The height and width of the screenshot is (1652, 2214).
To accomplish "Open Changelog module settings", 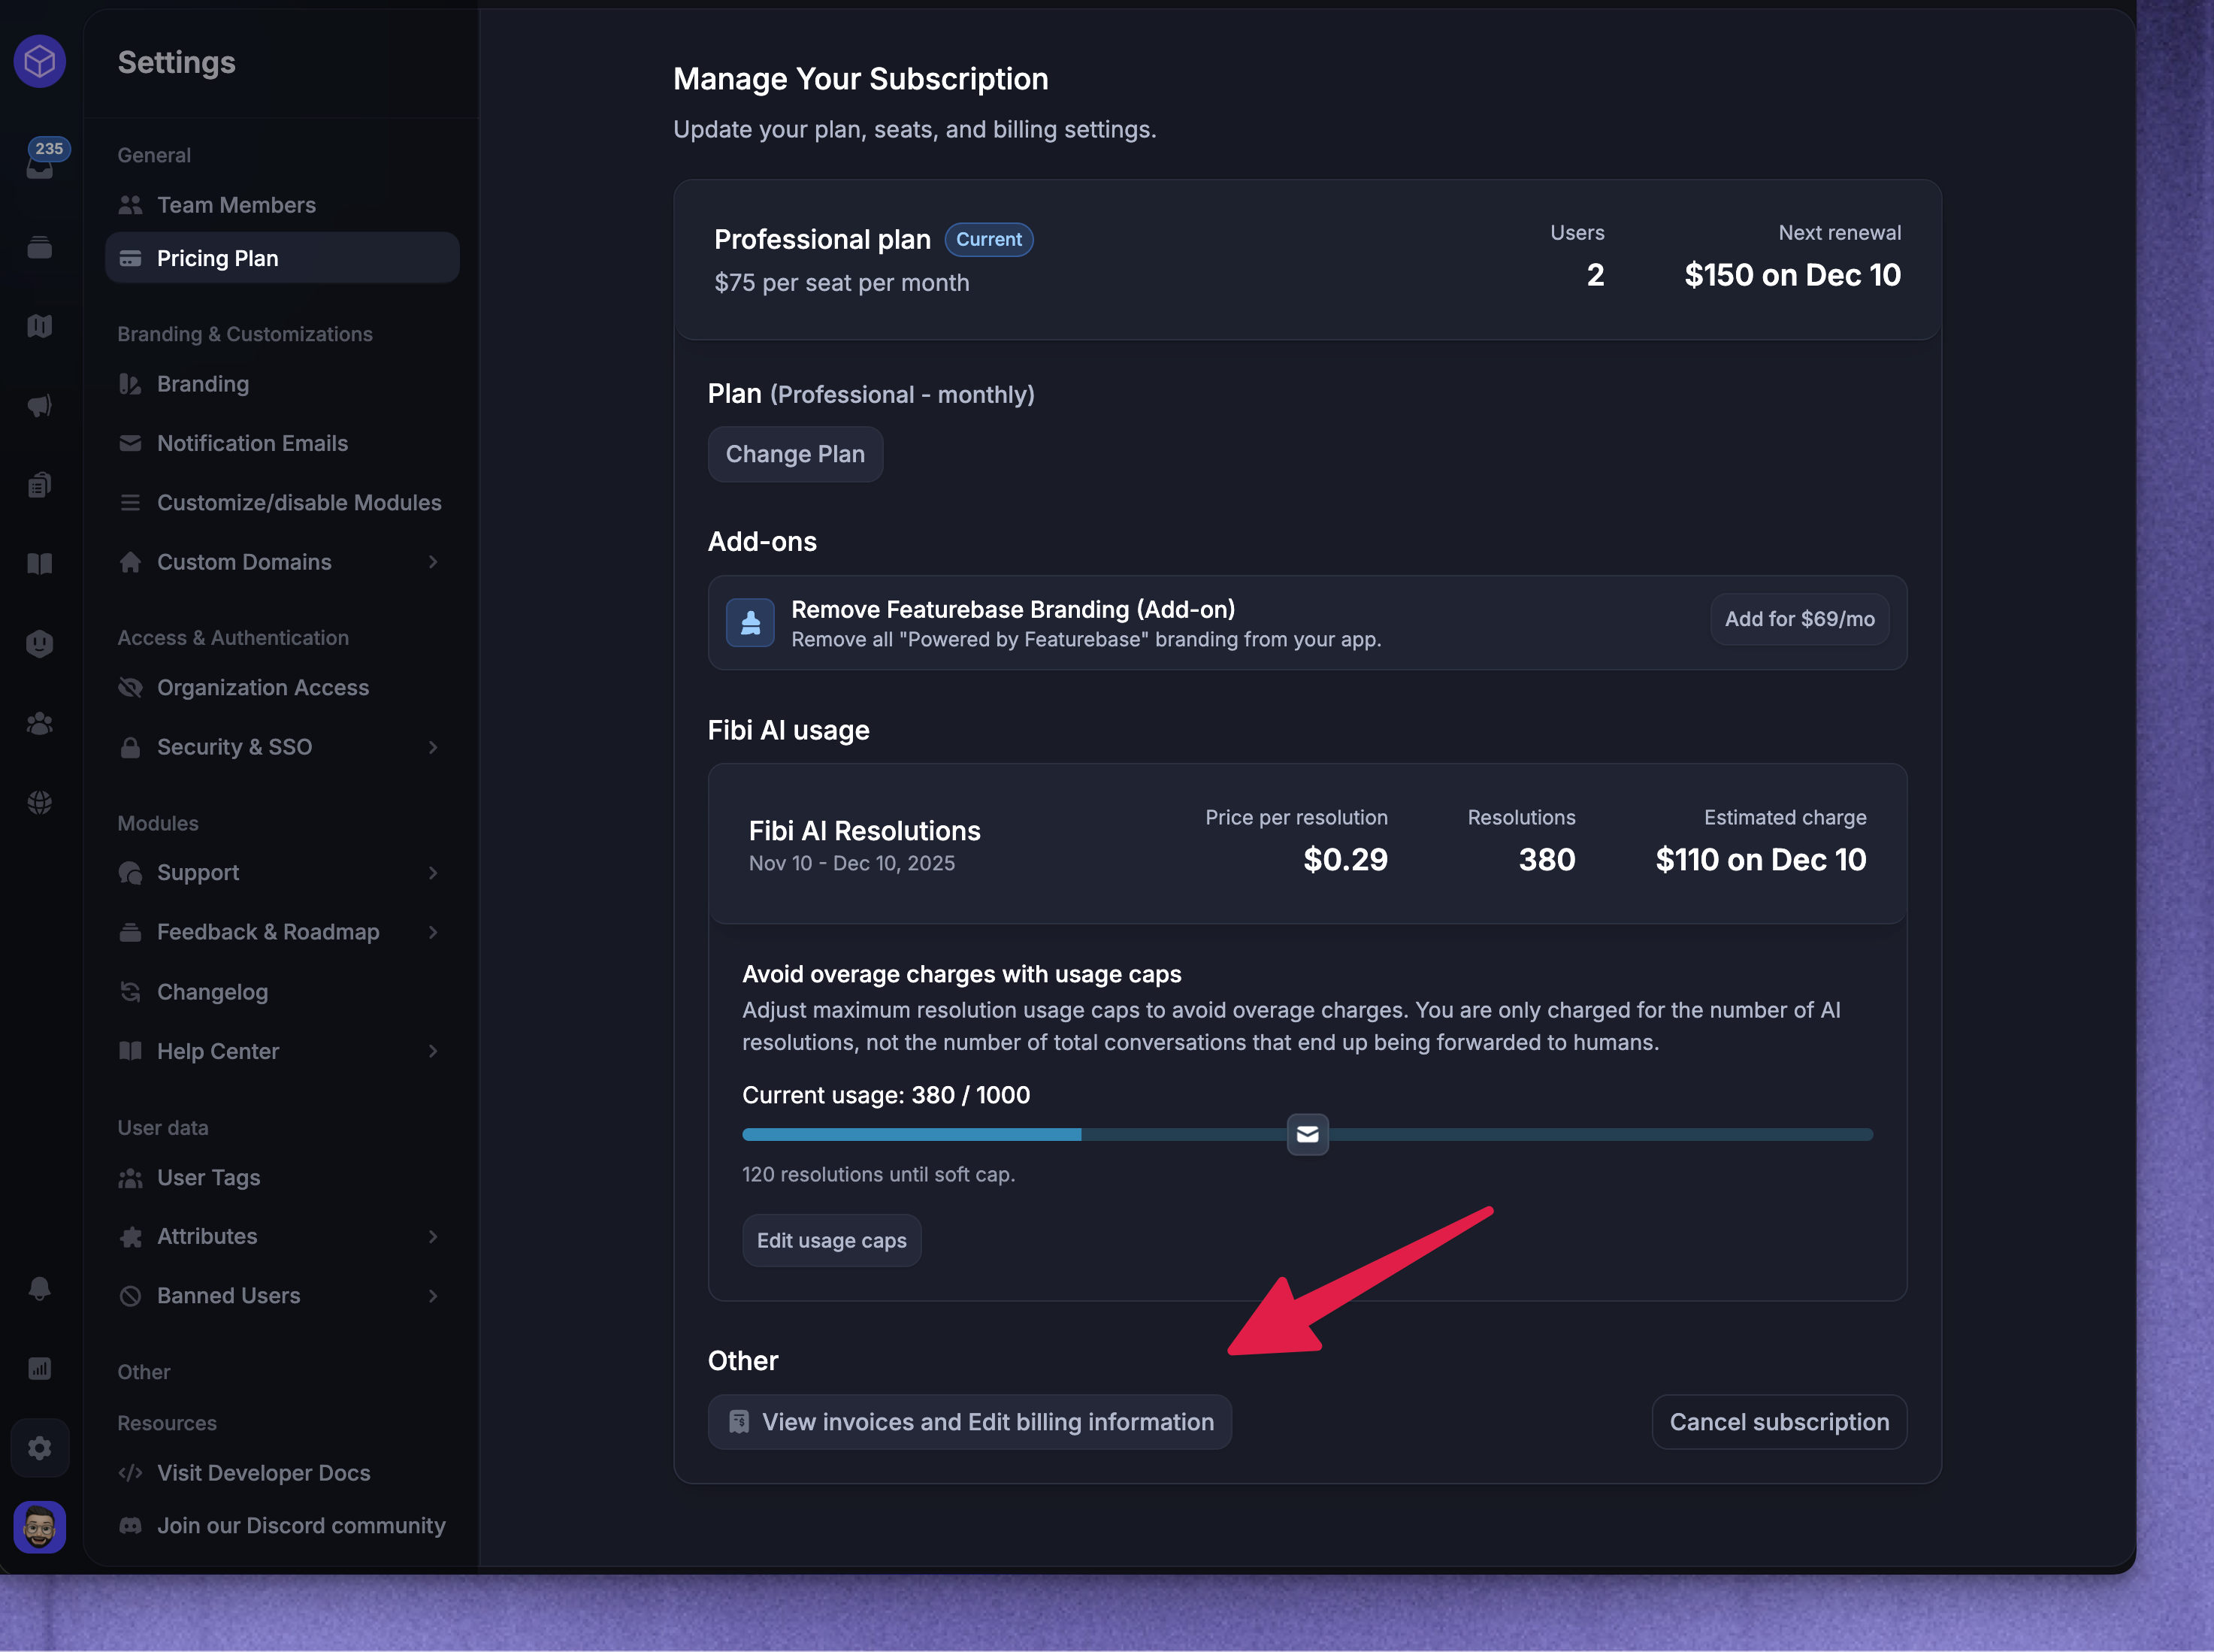I will pyautogui.click(x=282, y=992).
